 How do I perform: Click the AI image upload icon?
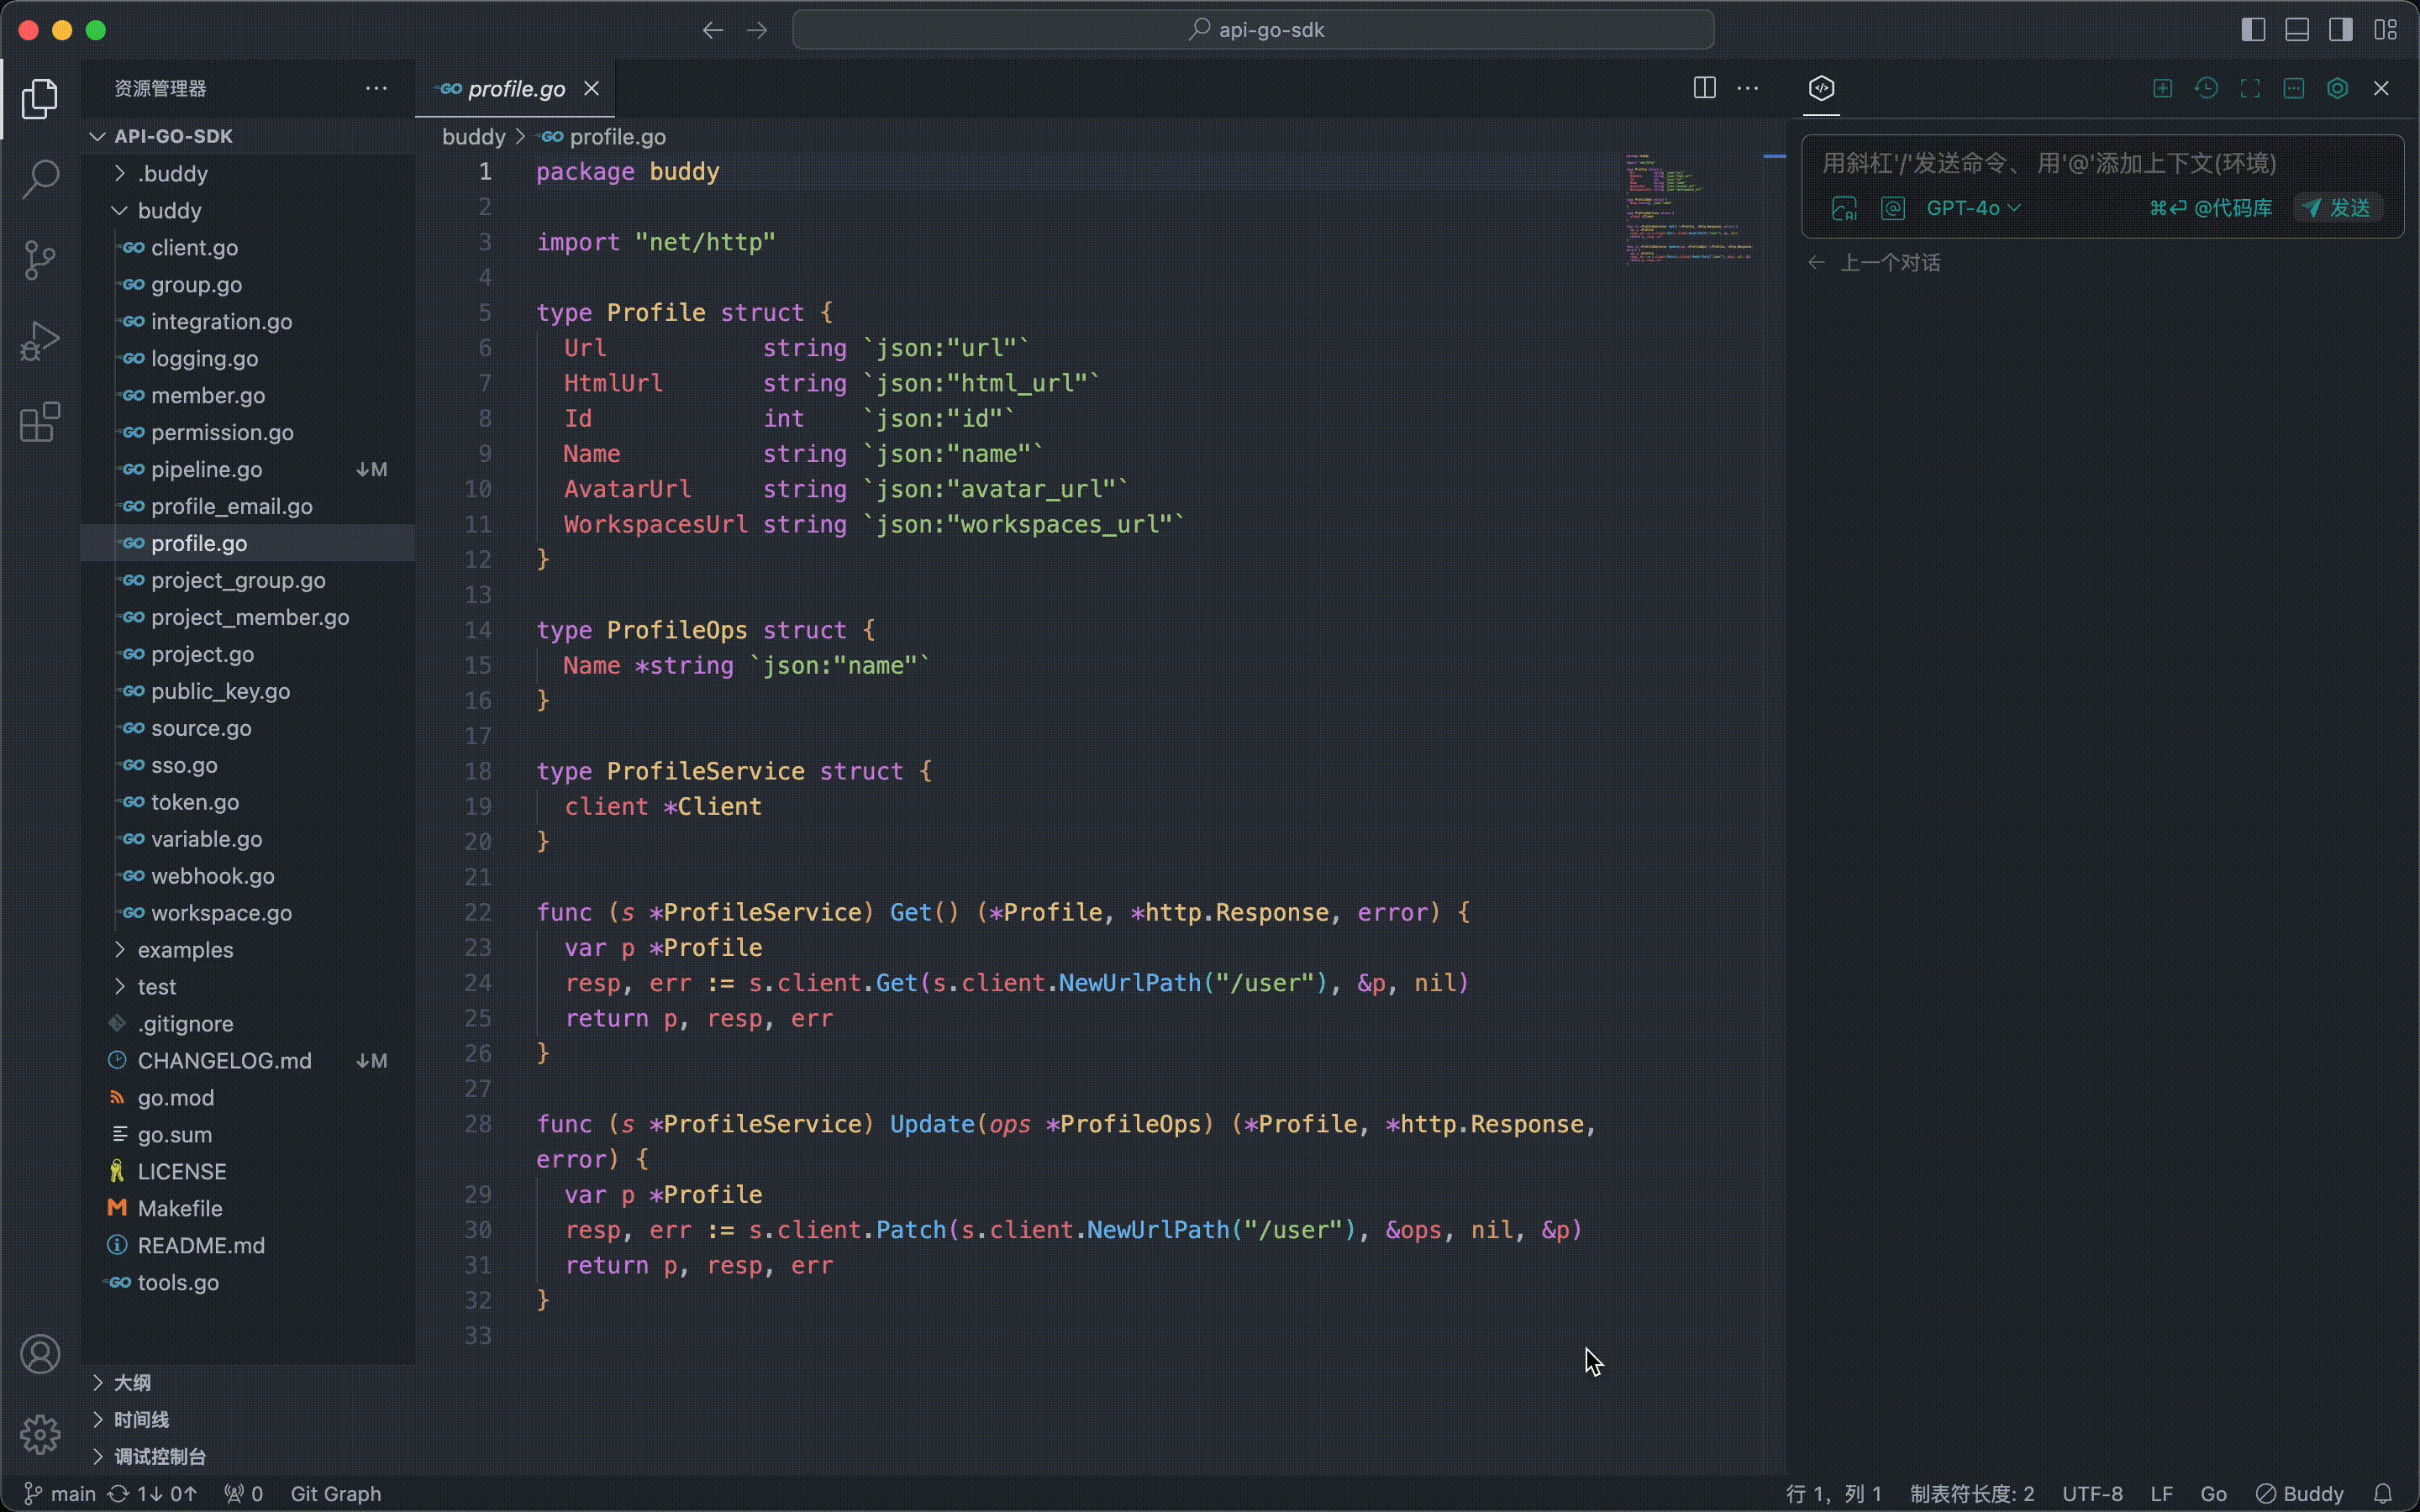(1844, 208)
